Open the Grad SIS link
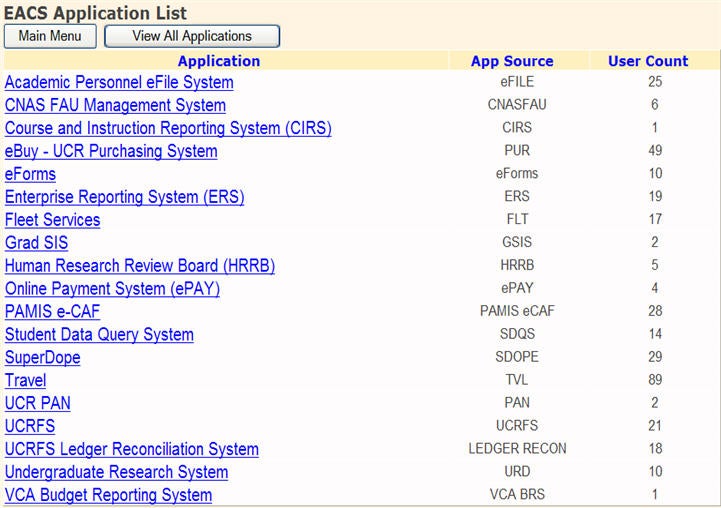Screen dimensions: 721x508 click(x=36, y=243)
